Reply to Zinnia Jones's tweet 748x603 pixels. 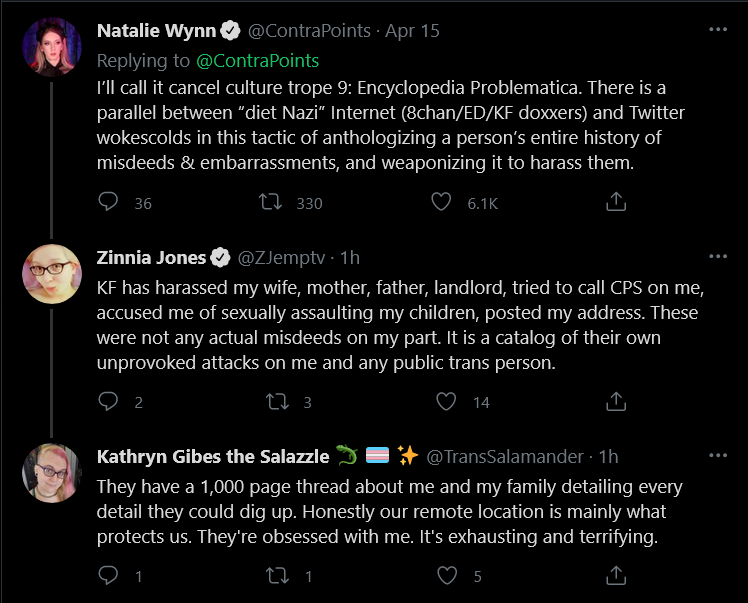[109, 402]
